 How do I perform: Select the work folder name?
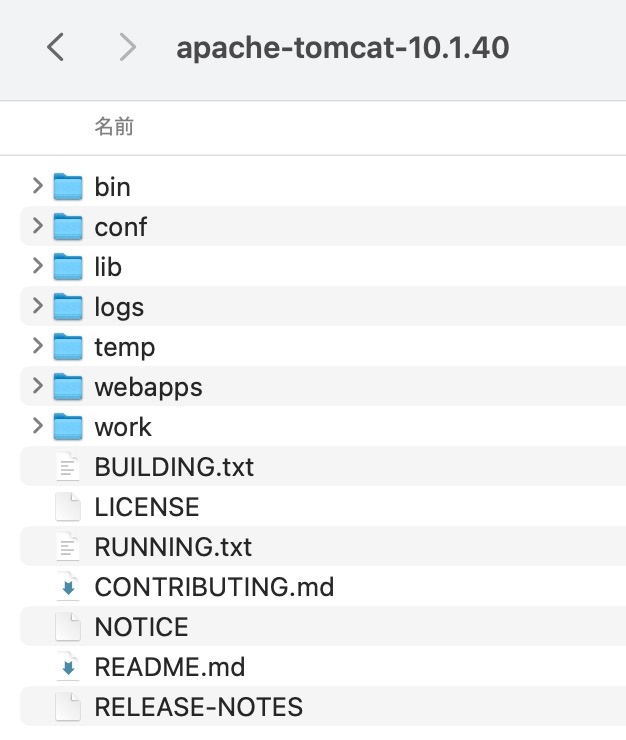(123, 427)
